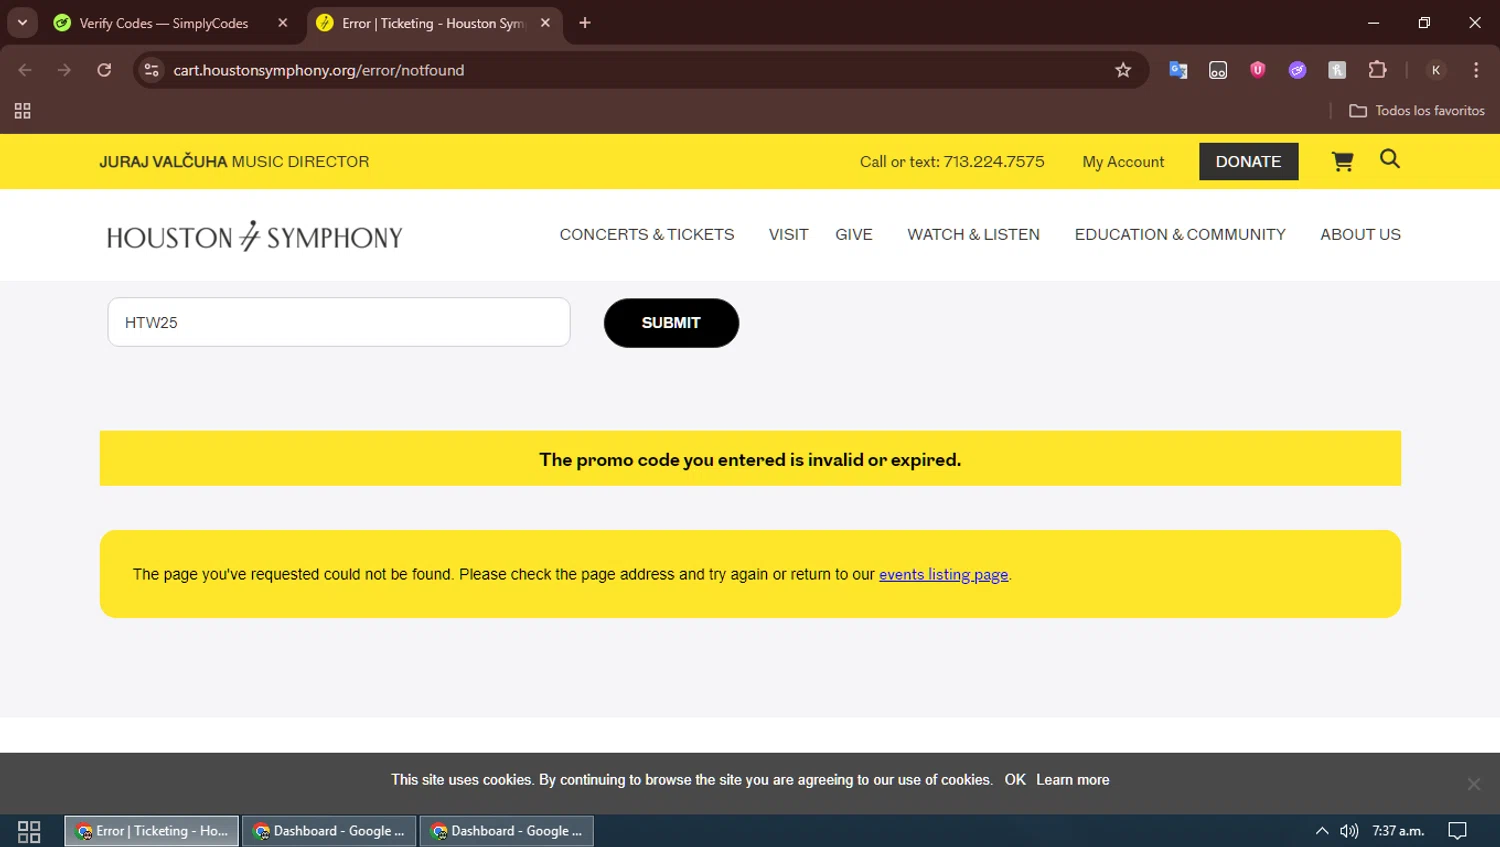The height and width of the screenshot is (847, 1500).
Task: Open the tab search dropdown
Action: pyautogui.click(x=22, y=23)
